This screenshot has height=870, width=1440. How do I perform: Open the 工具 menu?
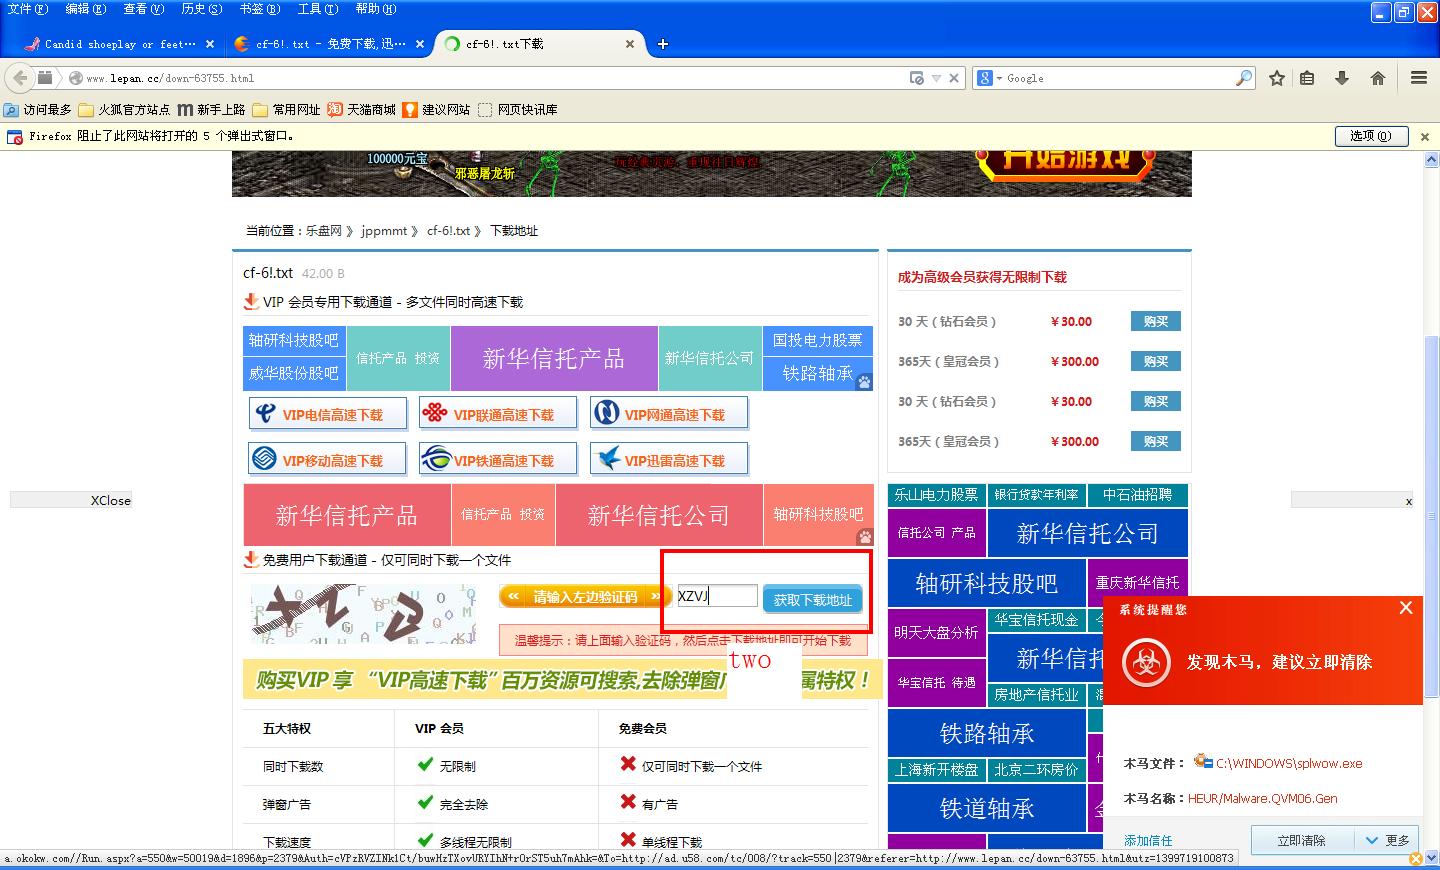coord(317,9)
